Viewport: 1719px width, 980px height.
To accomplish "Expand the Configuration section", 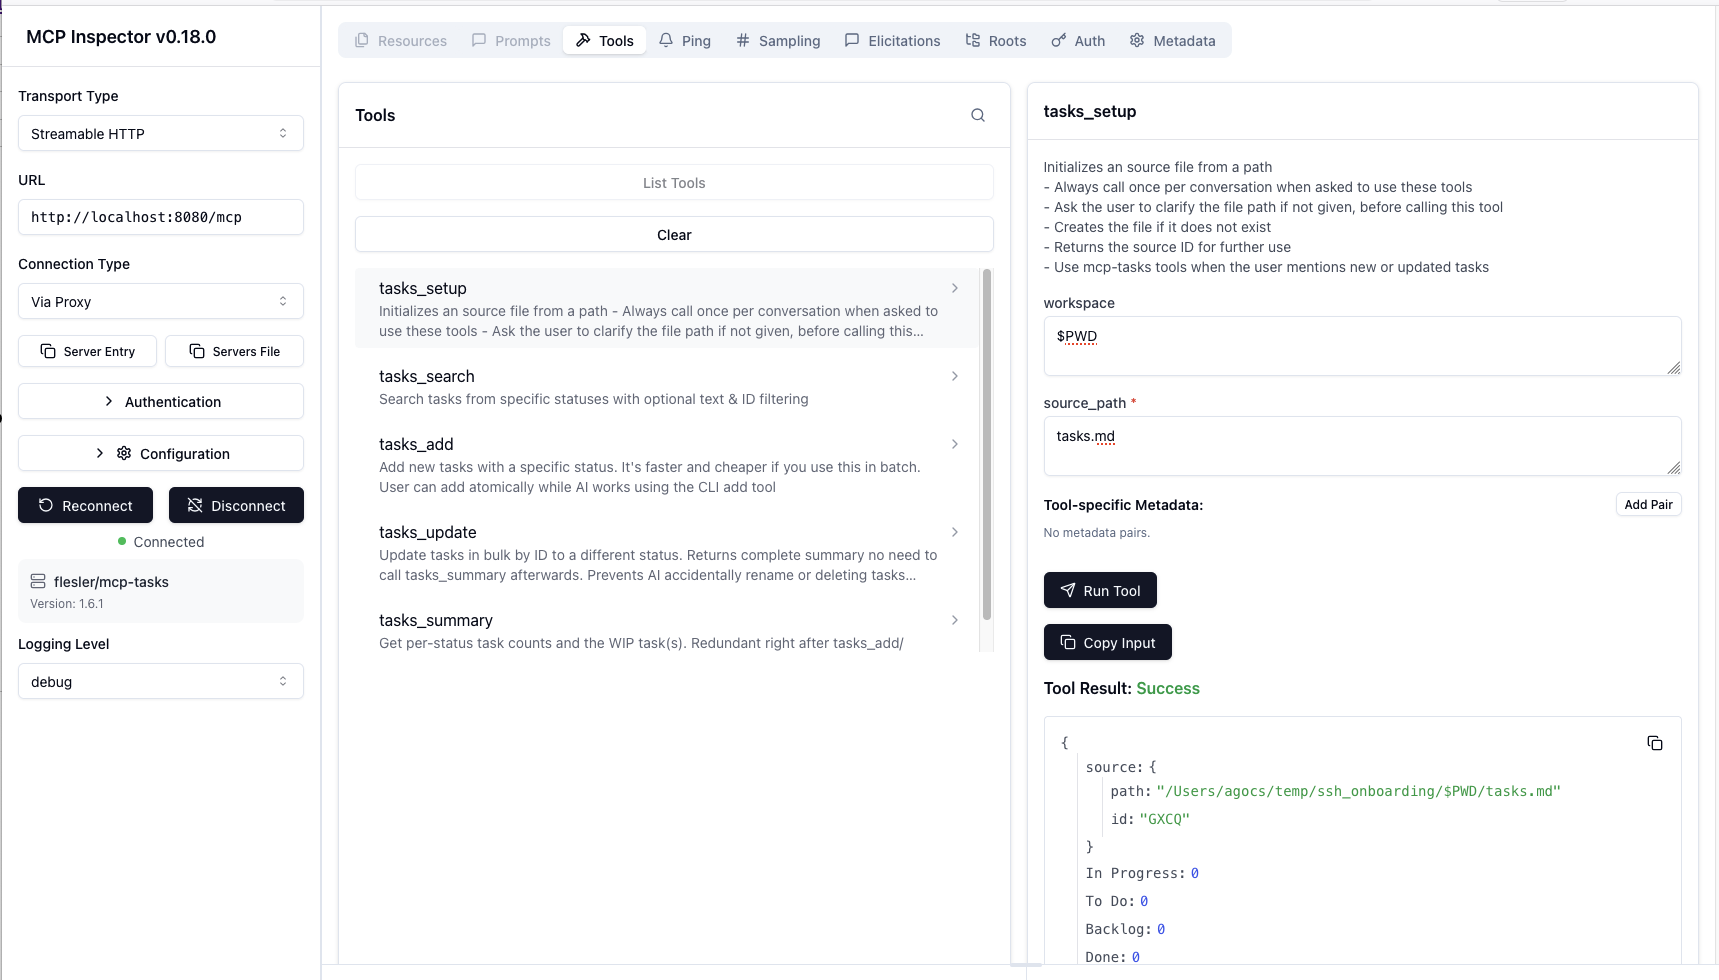I will click(x=160, y=453).
